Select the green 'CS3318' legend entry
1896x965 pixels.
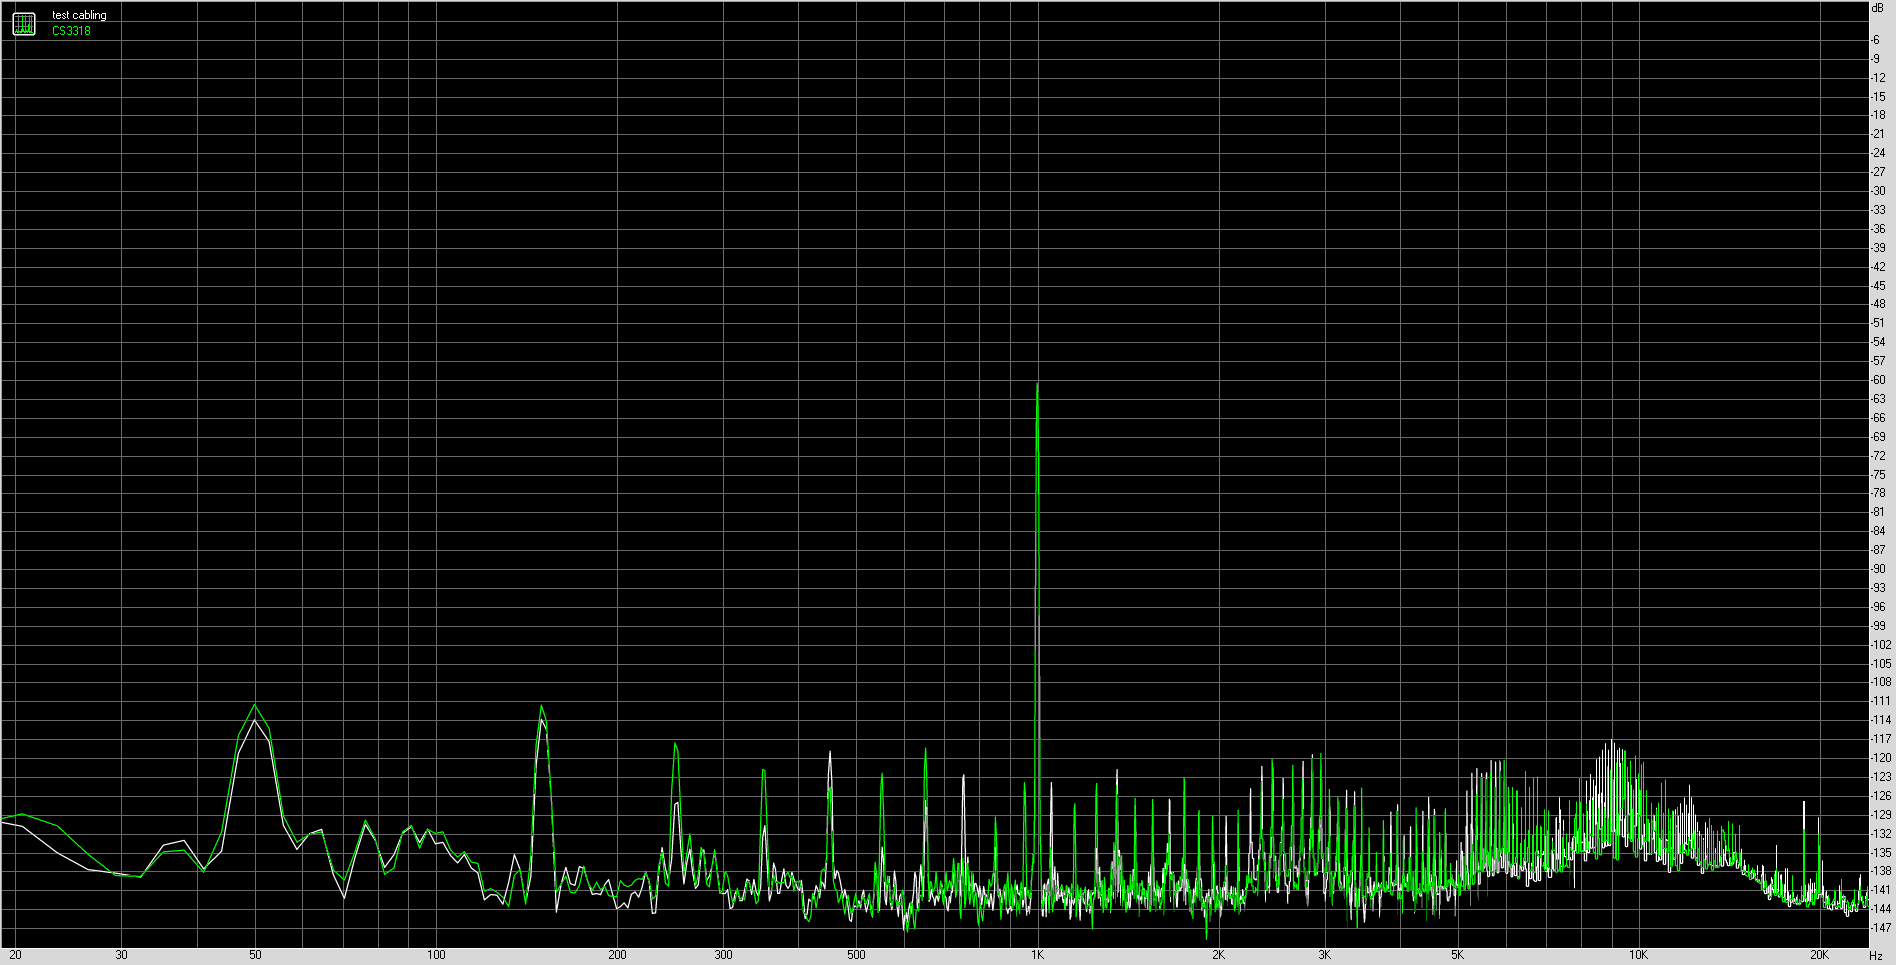pyautogui.click(x=71, y=31)
